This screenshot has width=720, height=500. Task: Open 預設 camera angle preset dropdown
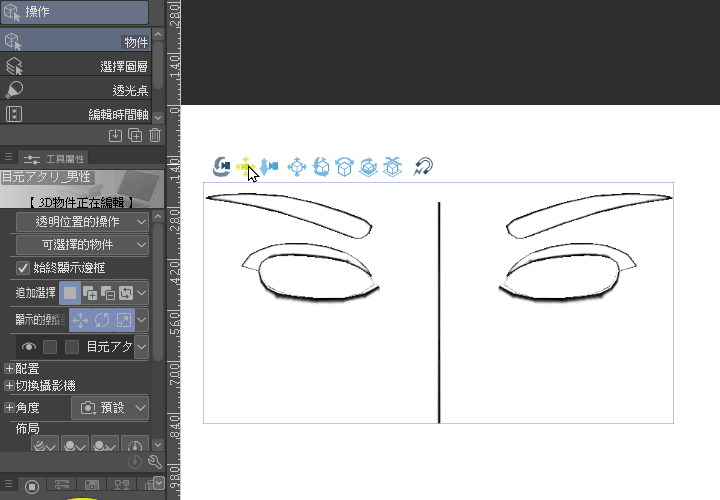110,408
